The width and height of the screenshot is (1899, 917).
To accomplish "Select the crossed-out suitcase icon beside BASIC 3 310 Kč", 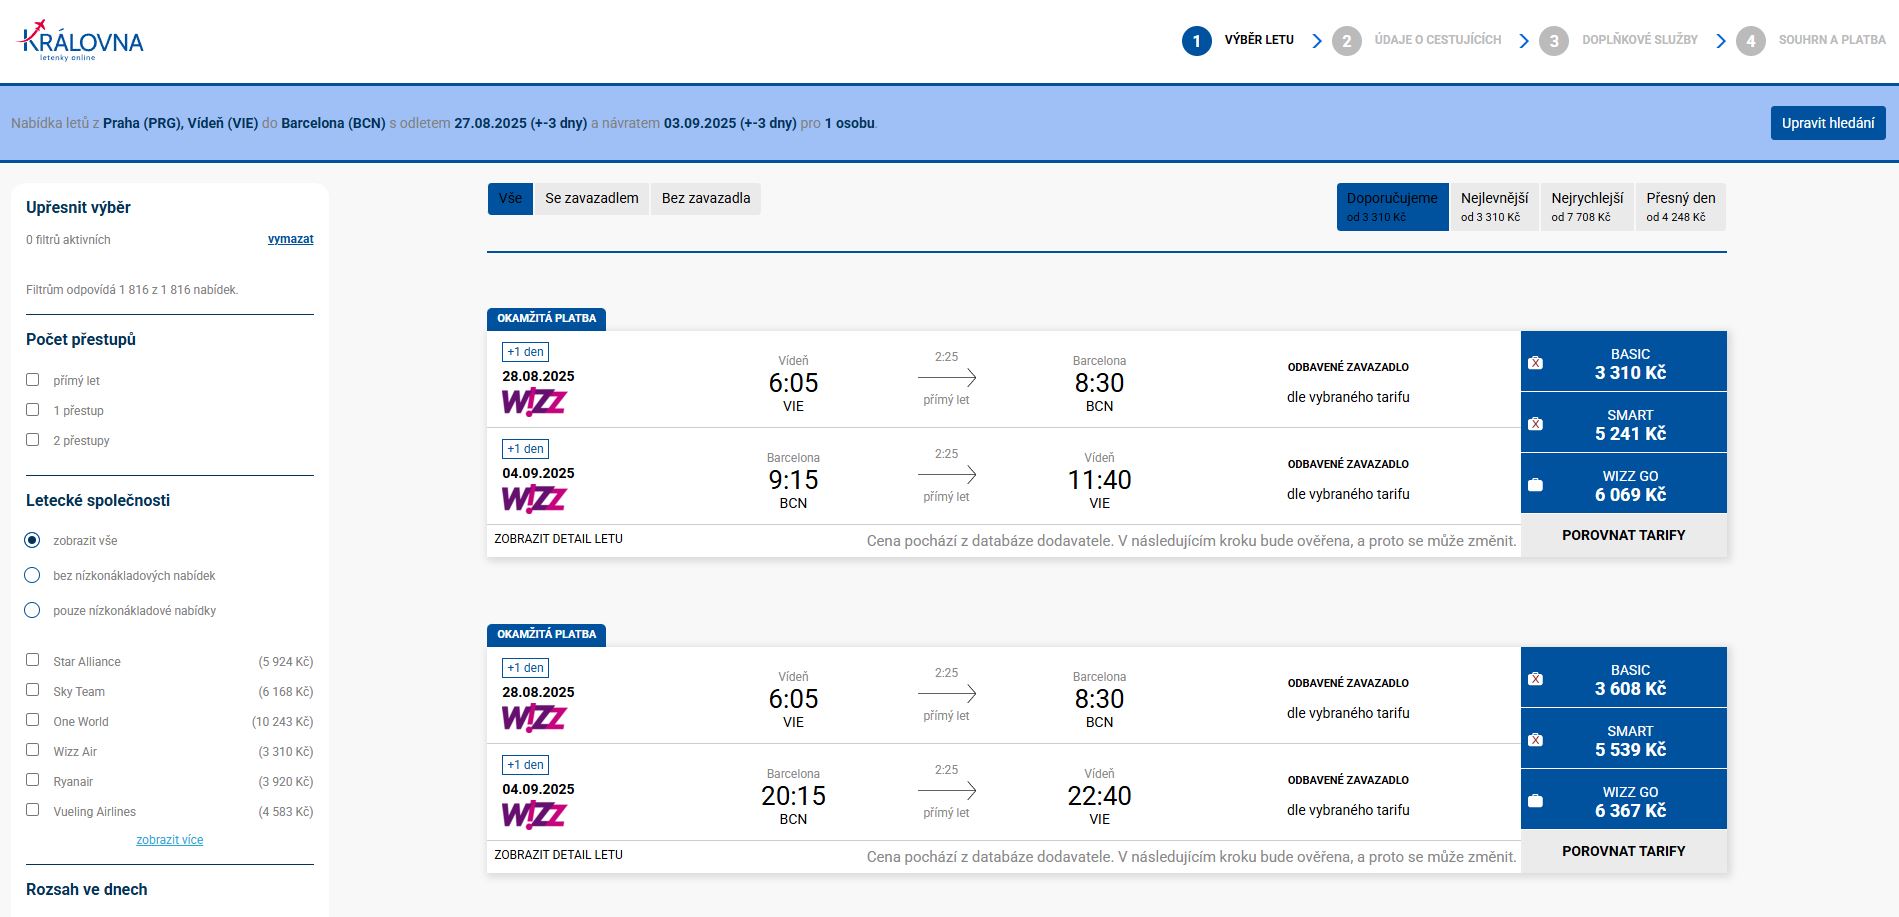I will [1536, 363].
